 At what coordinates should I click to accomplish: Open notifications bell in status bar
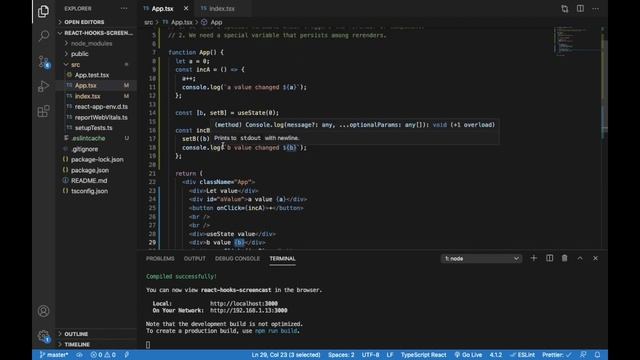click(598, 355)
